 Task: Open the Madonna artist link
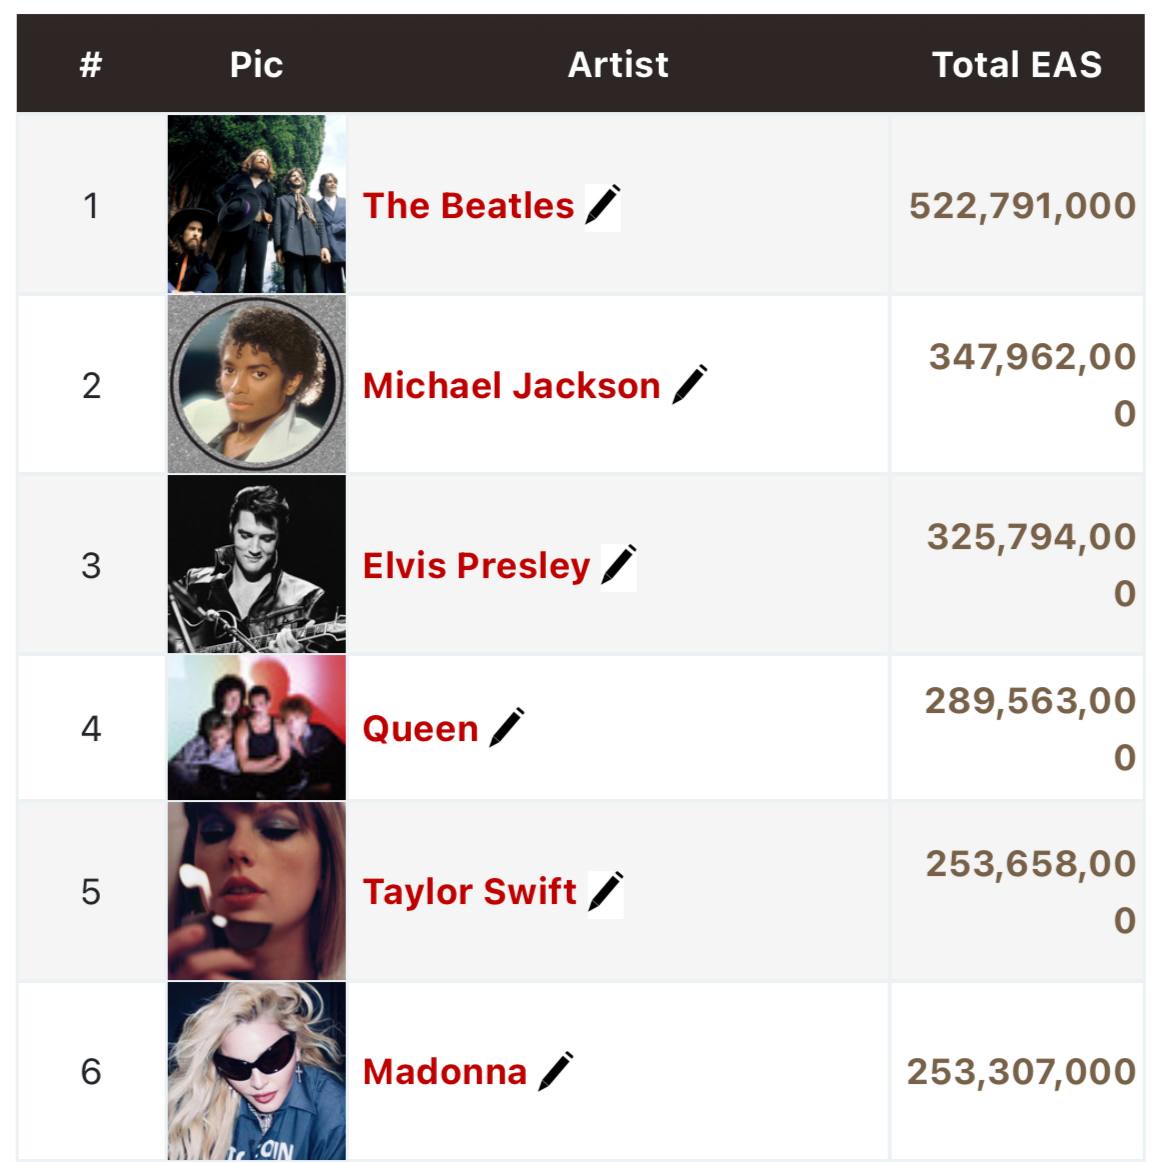pos(444,1072)
